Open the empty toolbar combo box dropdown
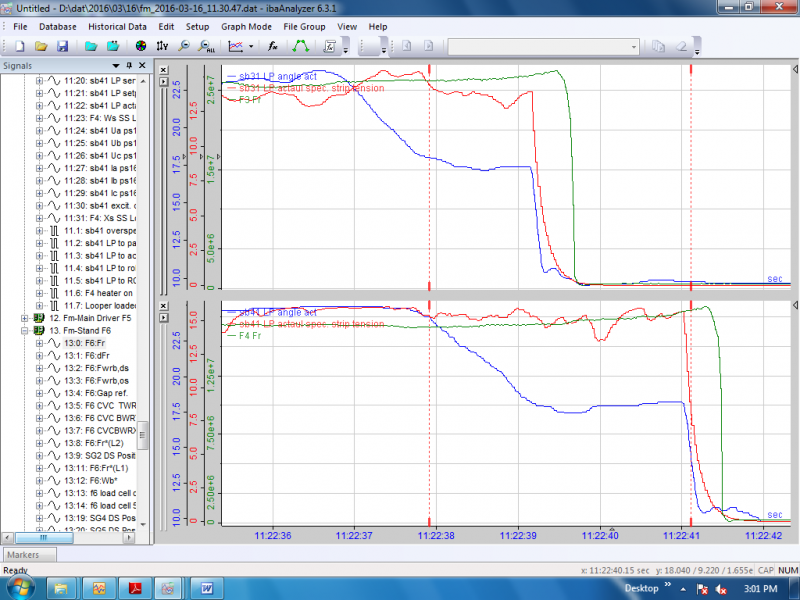 (634, 46)
